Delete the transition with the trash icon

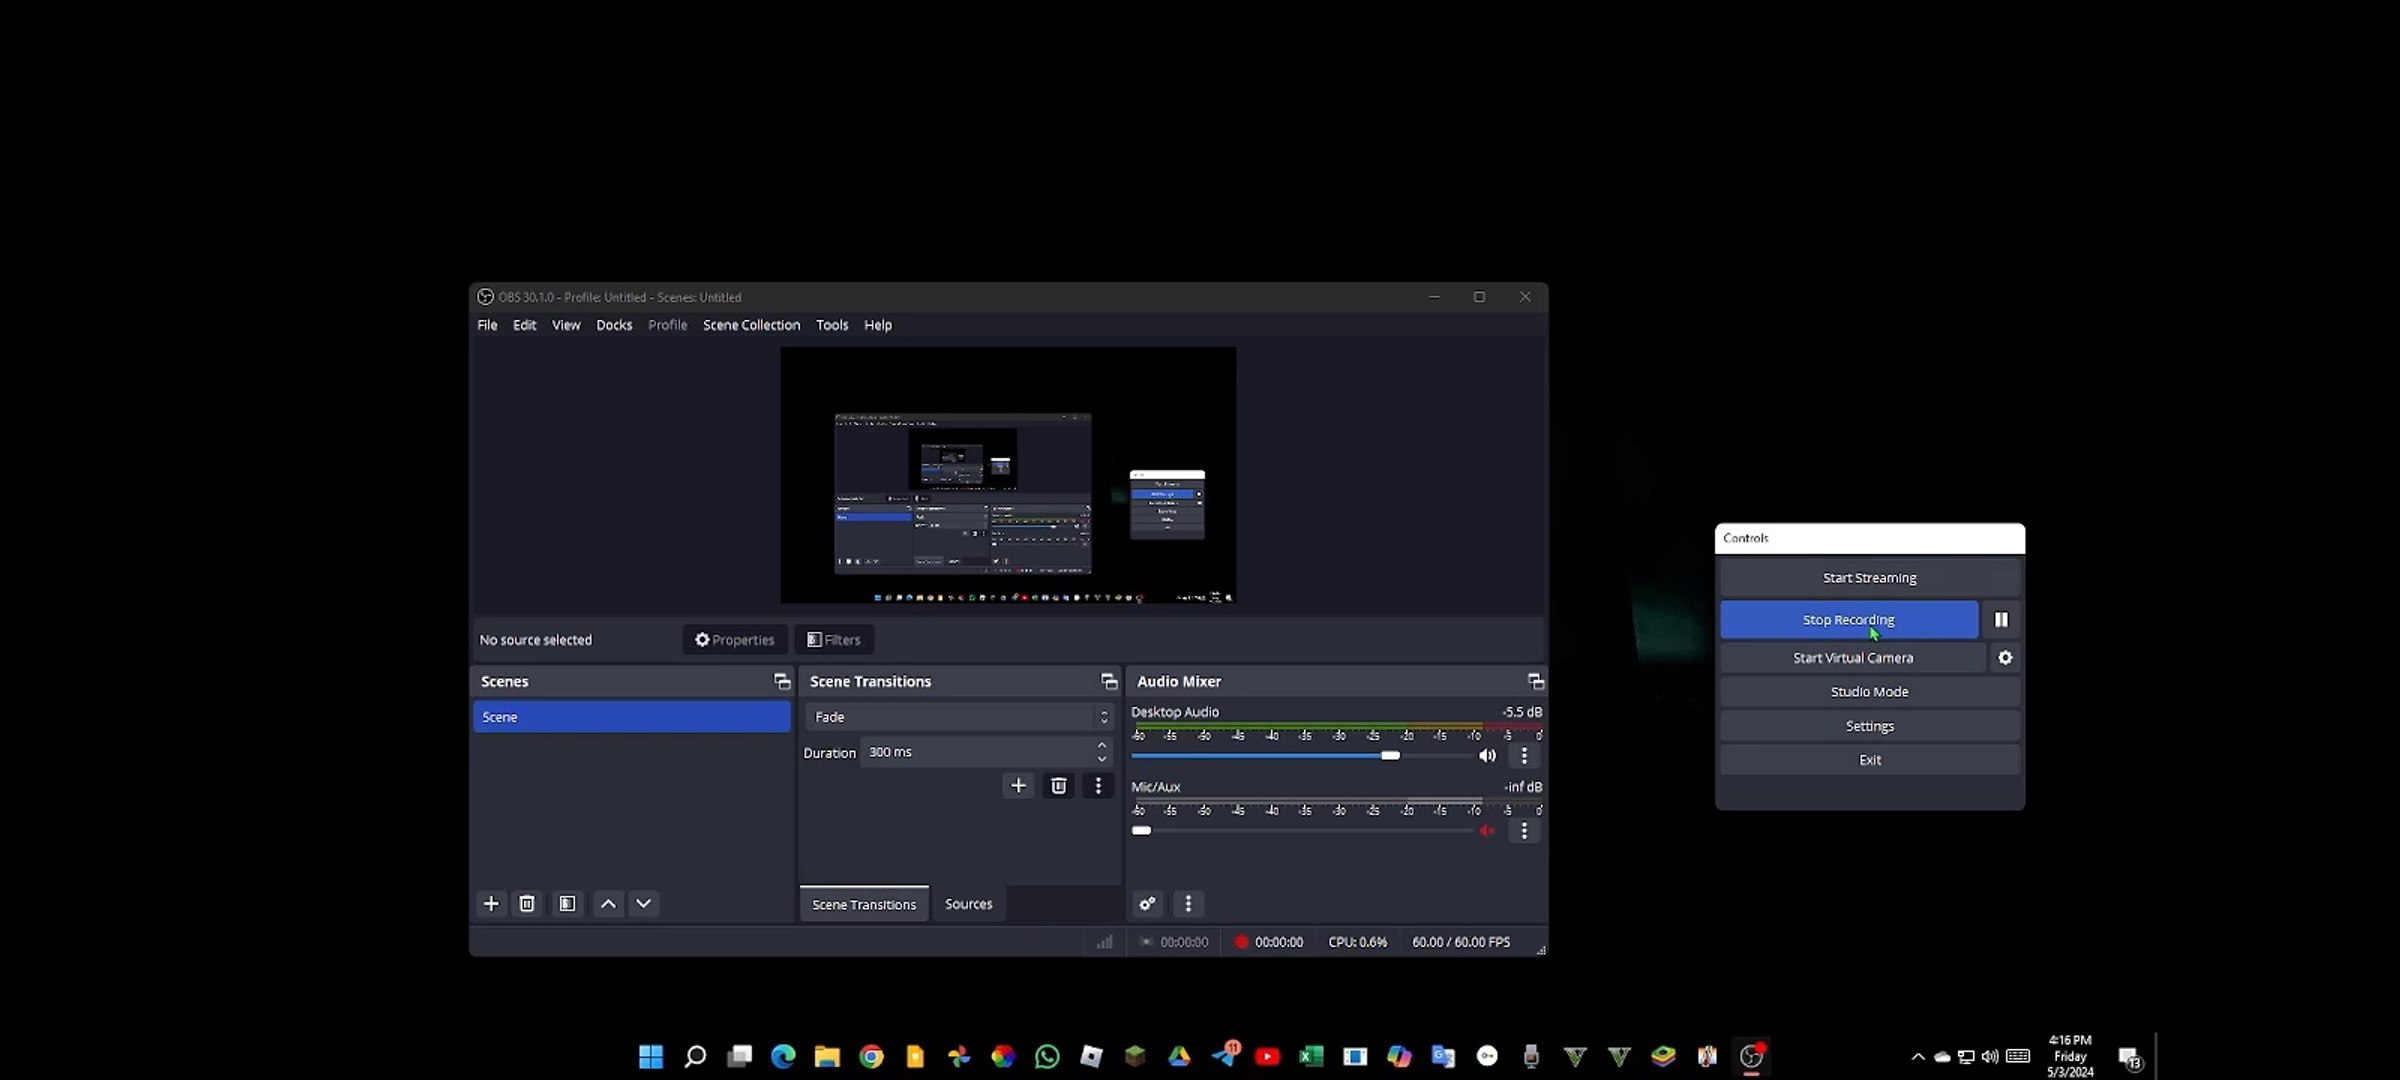1058,786
